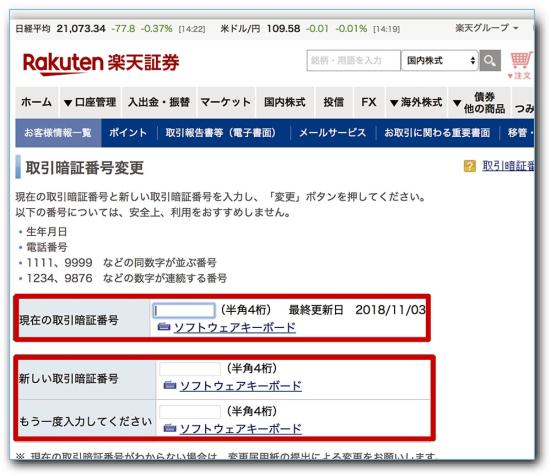Expand the 口座管理 menu
This screenshot has width=551, height=476.
click(90, 102)
